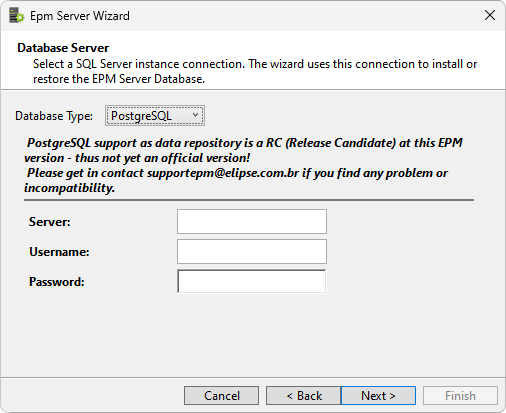Focus the Password input field
This screenshot has height=413, width=506.
(x=252, y=282)
